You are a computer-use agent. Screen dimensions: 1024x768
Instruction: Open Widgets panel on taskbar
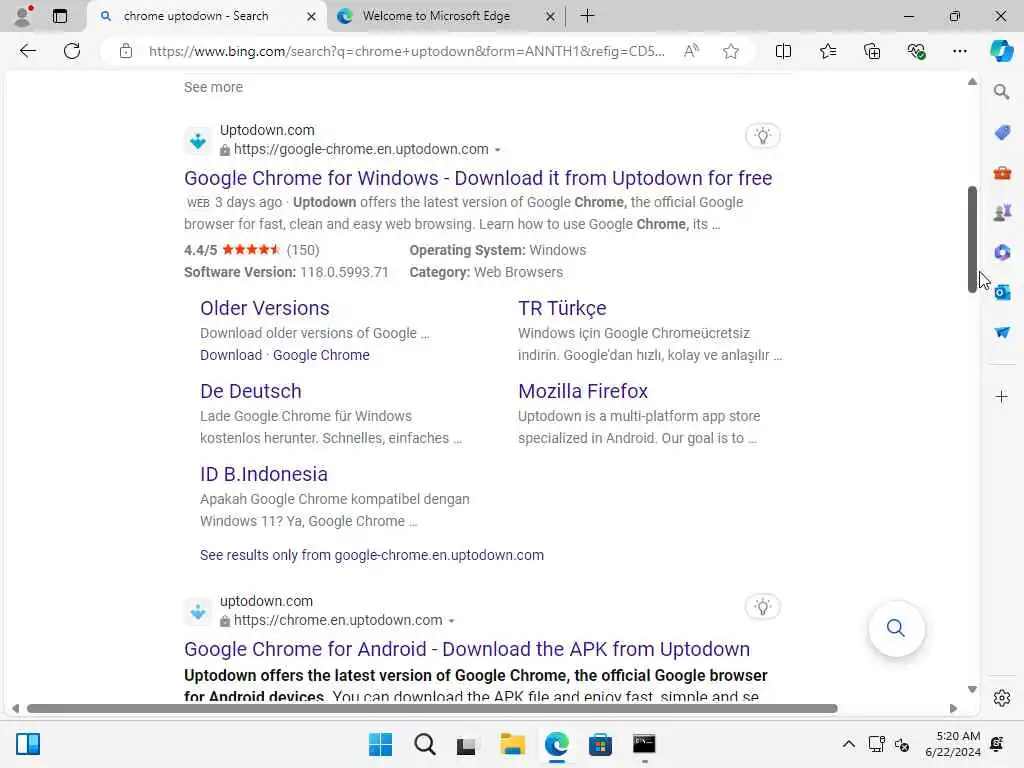click(x=28, y=744)
